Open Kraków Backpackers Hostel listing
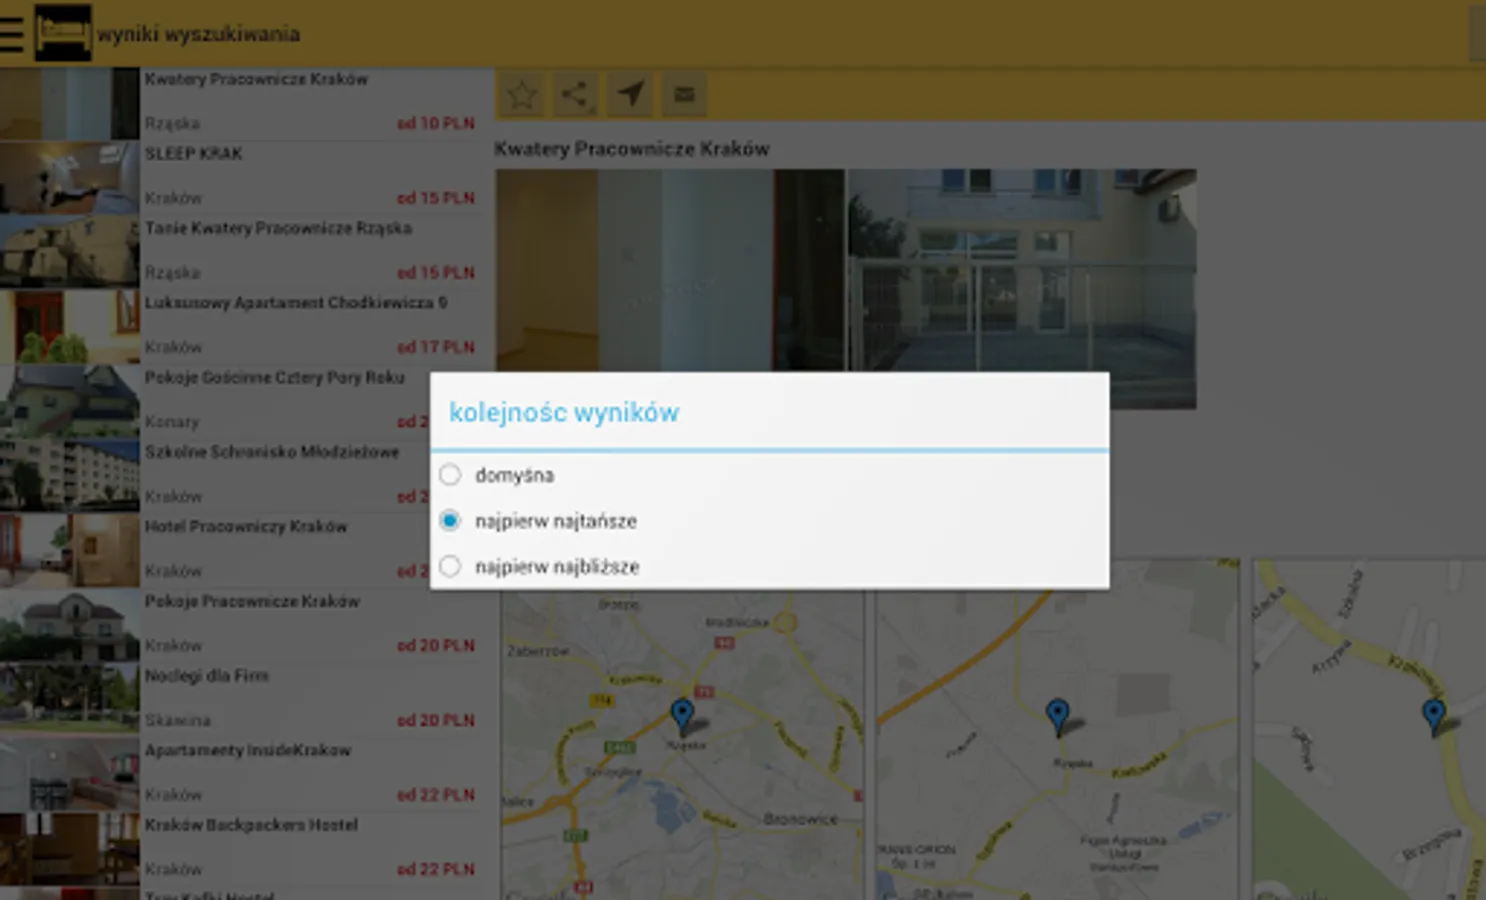The image size is (1486, 900). pos(240,849)
